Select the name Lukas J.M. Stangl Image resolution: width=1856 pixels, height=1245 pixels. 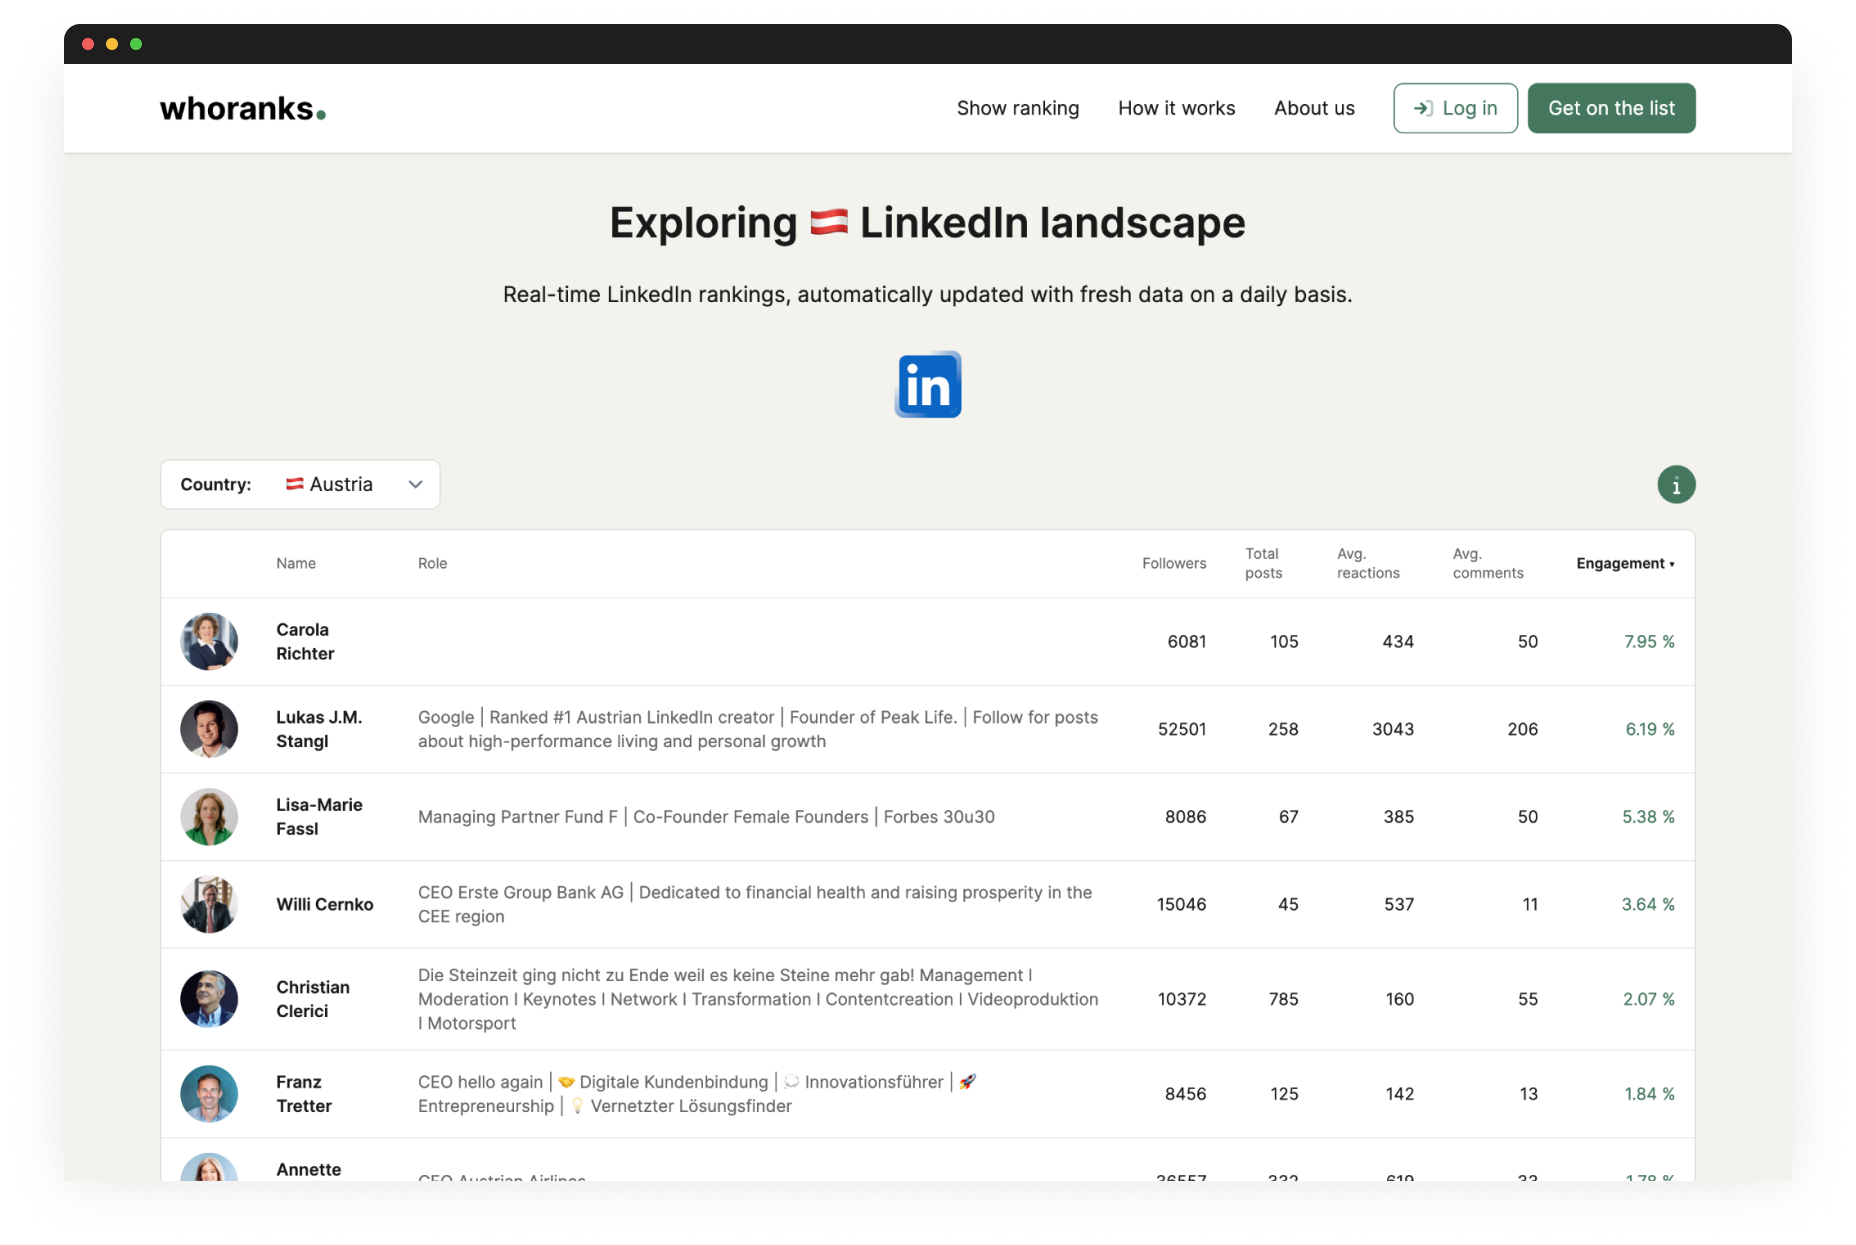pyautogui.click(x=319, y=729)
